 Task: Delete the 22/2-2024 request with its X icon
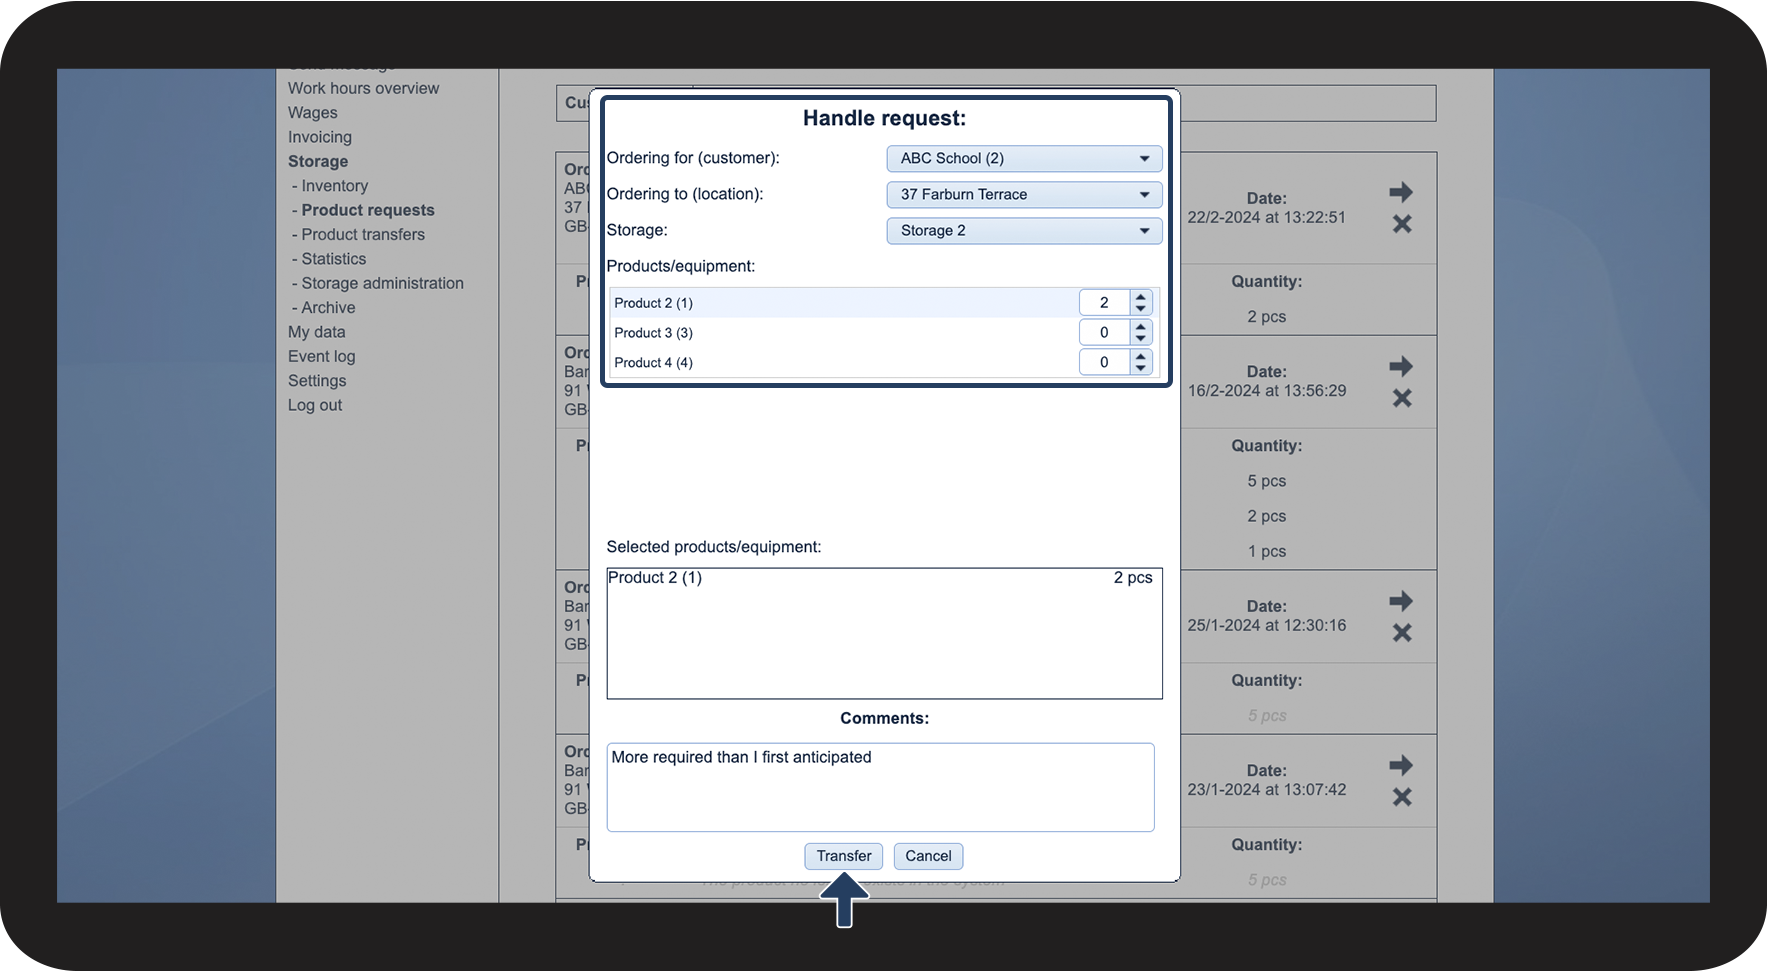click(x=1402, y=224)
